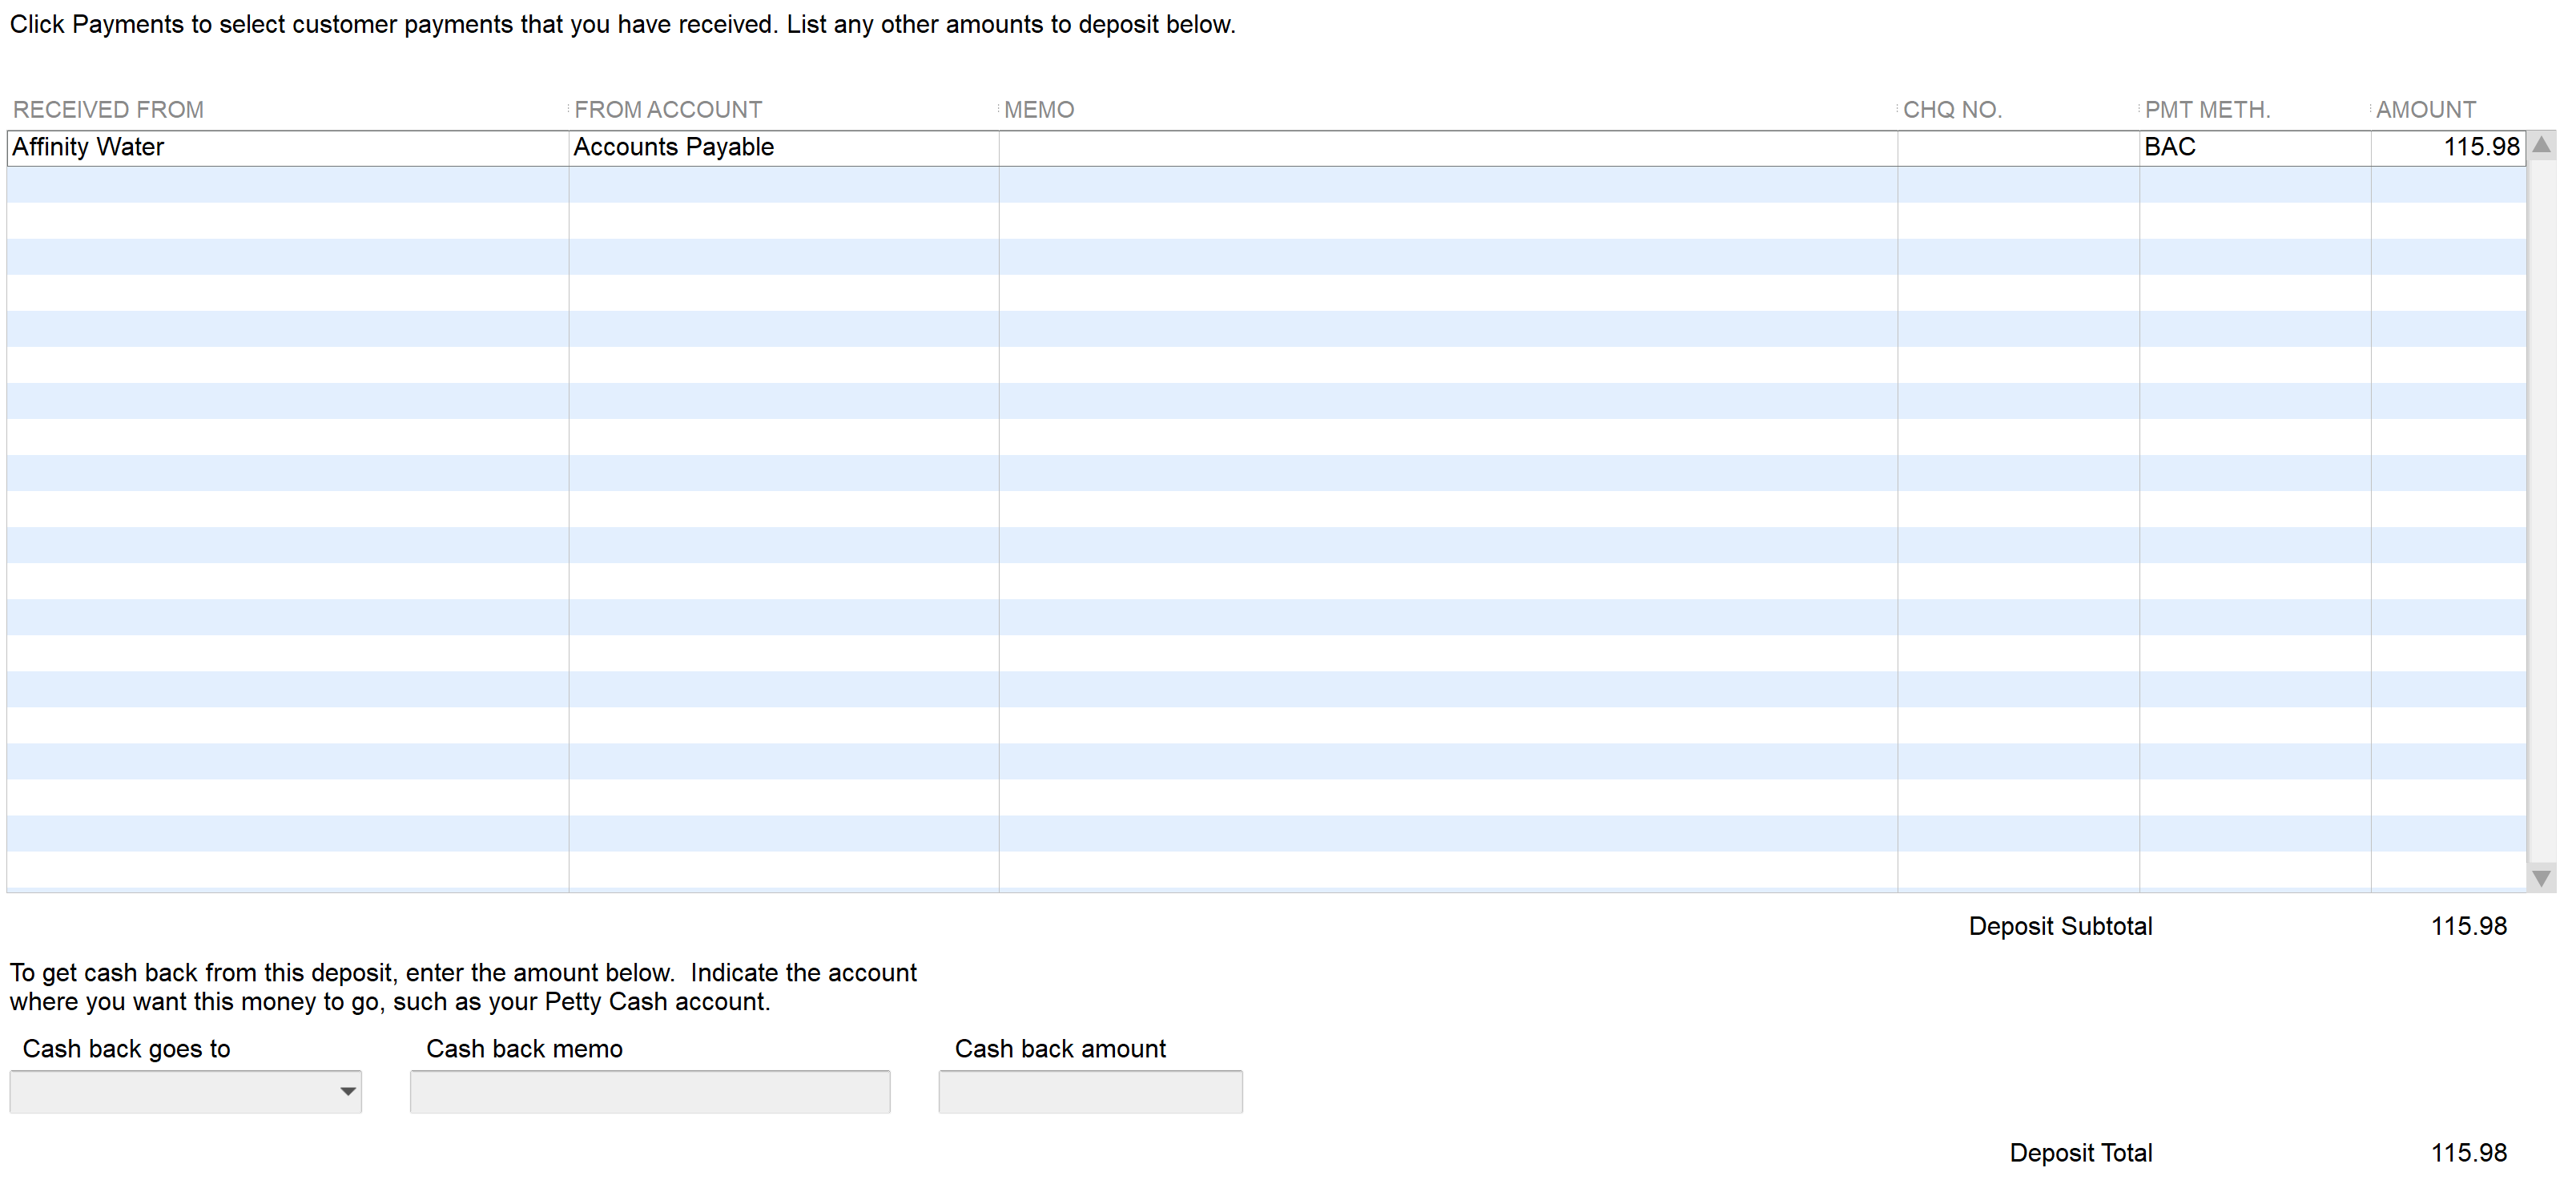Click the Cash back amount field
2576x1188 pixels.
[1090, 1091]
